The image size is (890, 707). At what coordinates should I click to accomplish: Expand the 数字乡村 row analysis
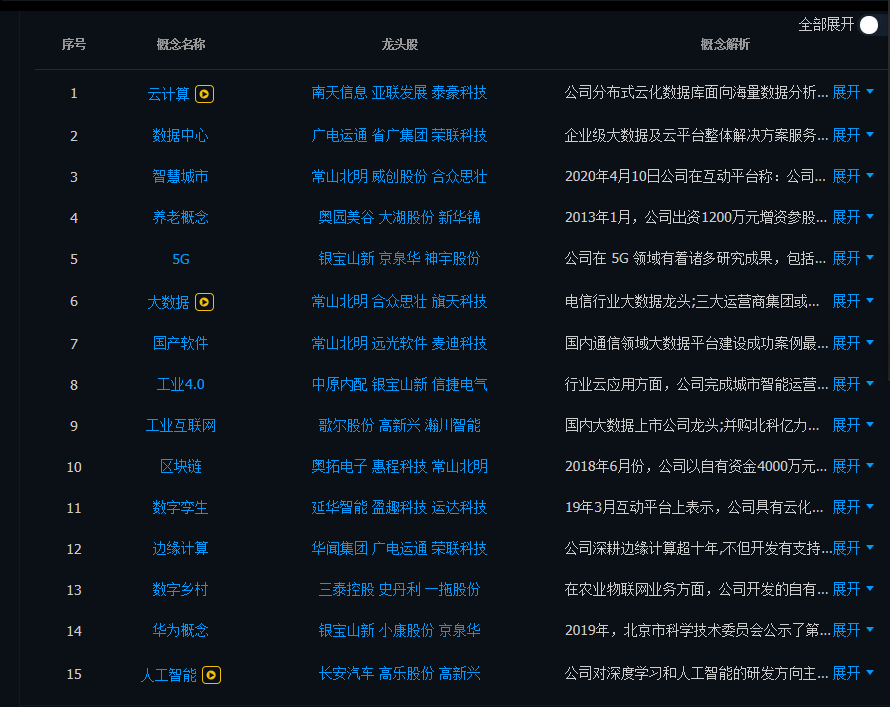tap(853, 589)
